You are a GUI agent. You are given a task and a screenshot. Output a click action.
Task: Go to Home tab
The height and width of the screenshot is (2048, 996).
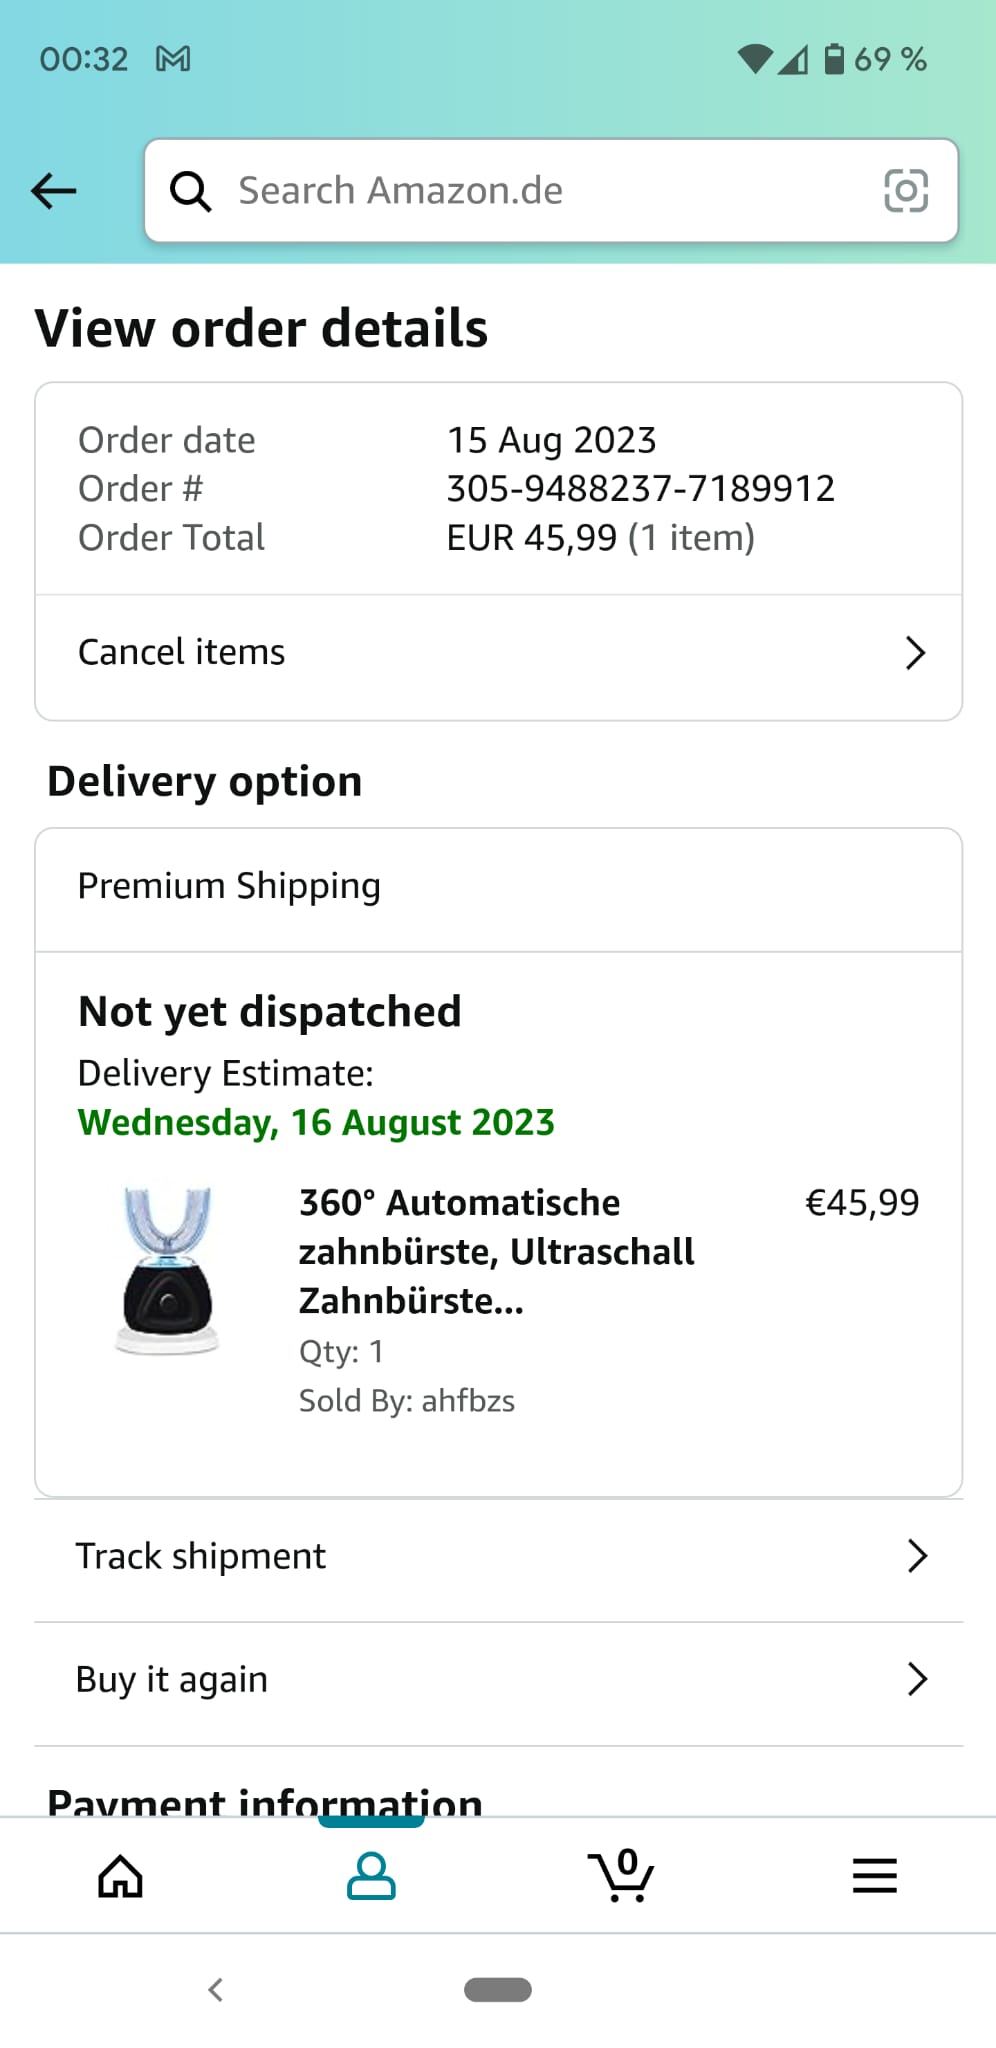point(120,1876)
